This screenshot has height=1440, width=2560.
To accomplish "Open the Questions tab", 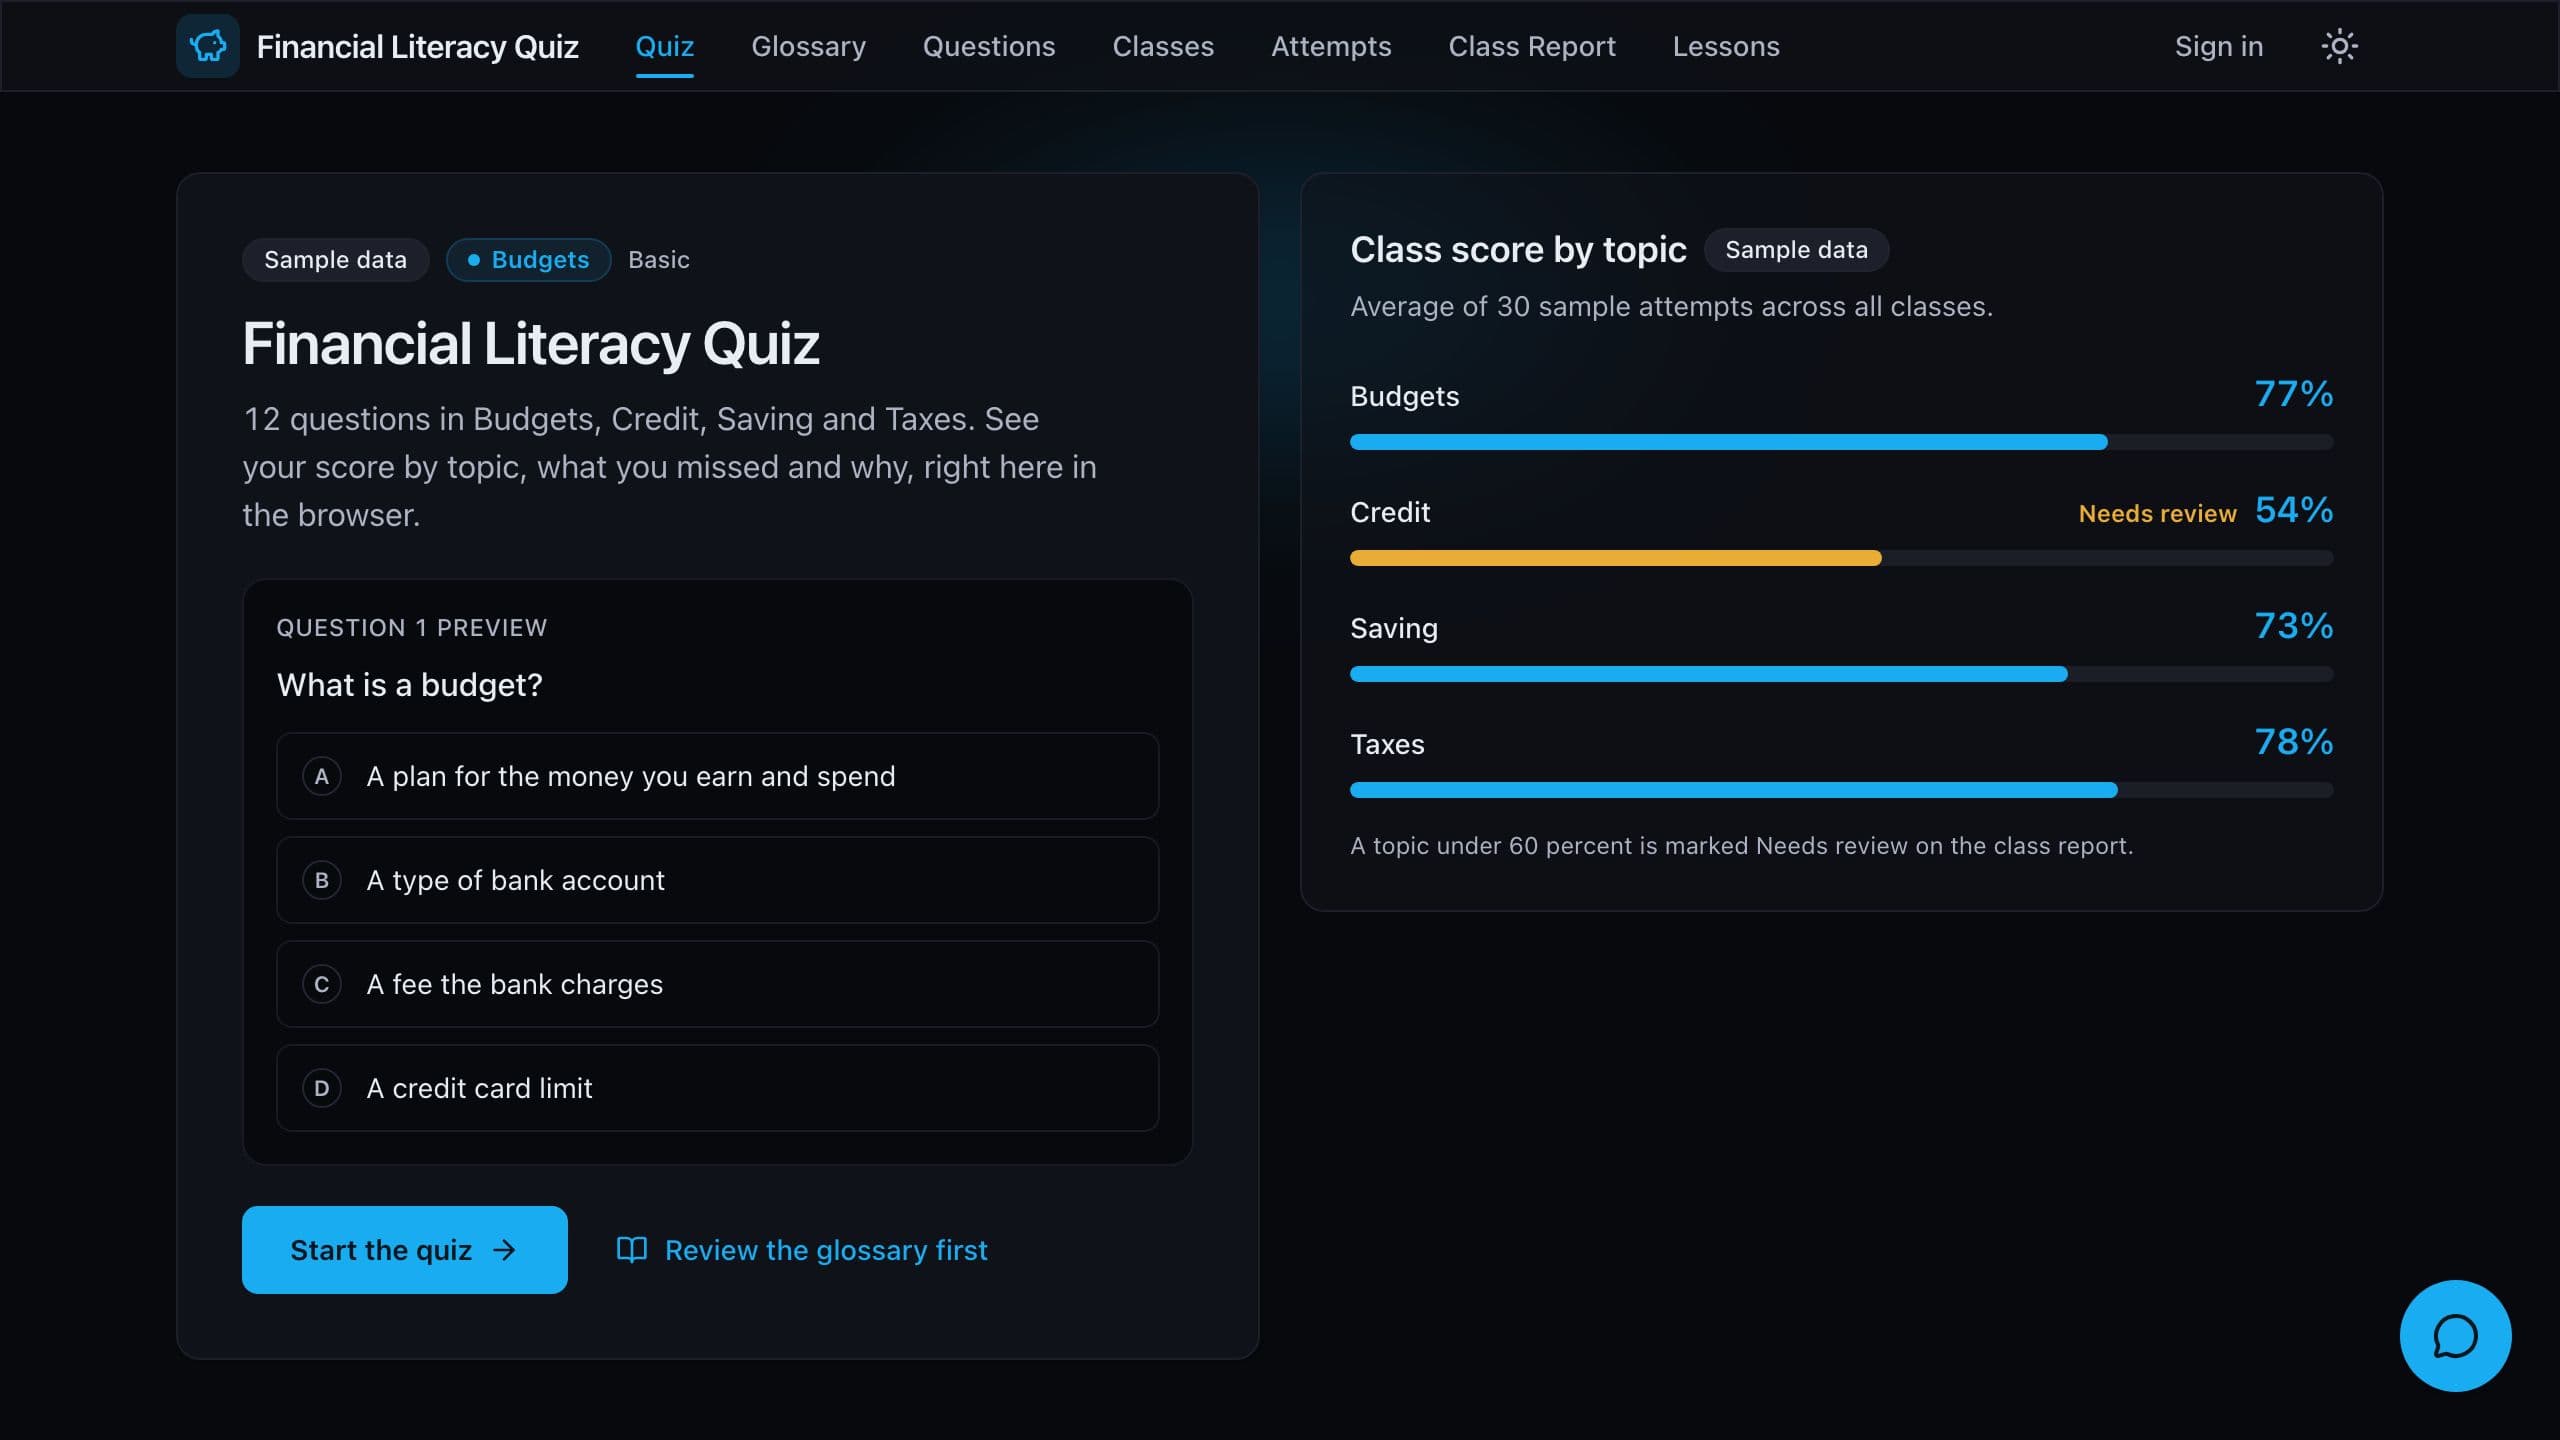I will (x=988, y=46).
